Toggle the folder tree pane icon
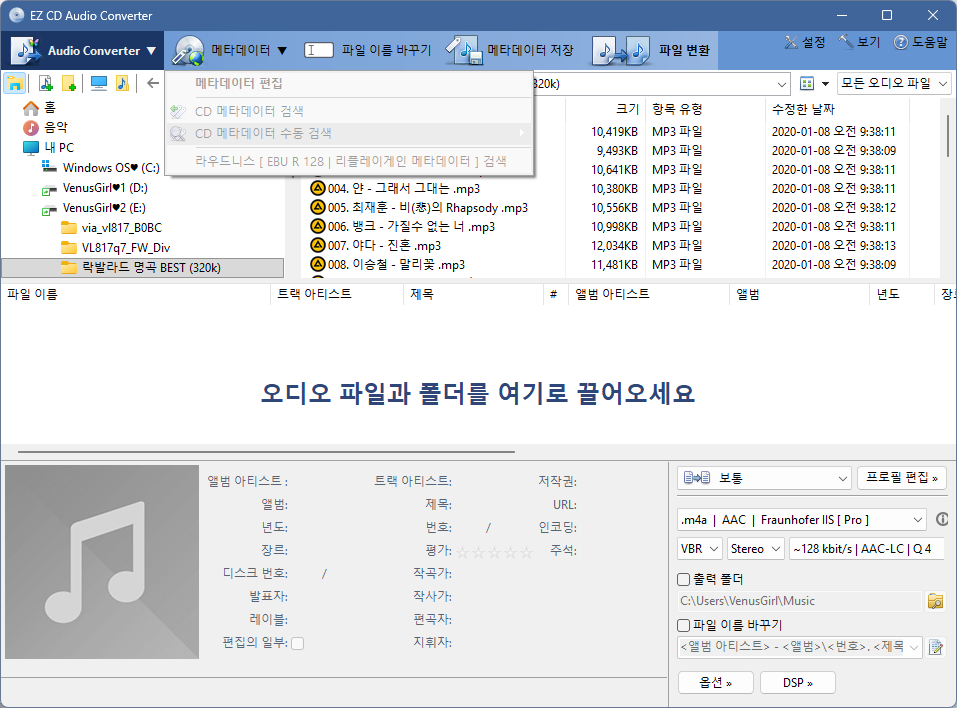Image resolution: width=957 pixels, height=708 pixels. point(15,84)
